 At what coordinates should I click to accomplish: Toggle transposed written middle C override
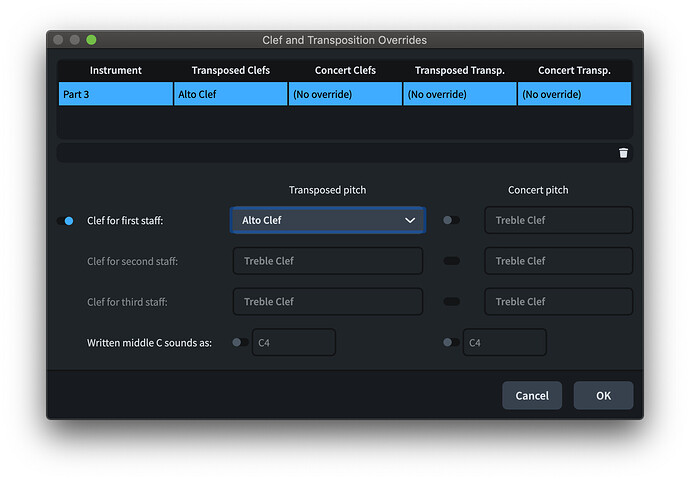coord(240,342)
